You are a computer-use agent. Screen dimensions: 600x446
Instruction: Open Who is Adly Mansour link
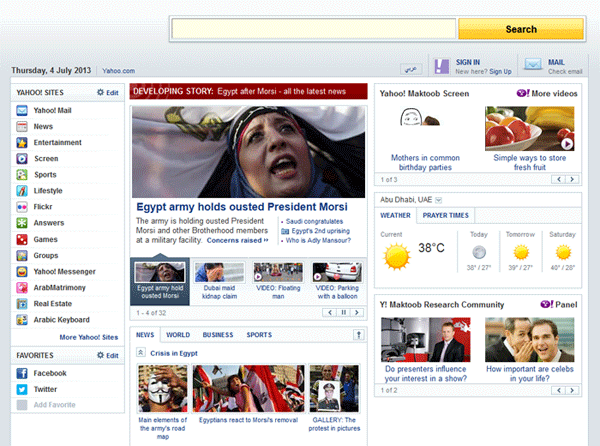318,241
